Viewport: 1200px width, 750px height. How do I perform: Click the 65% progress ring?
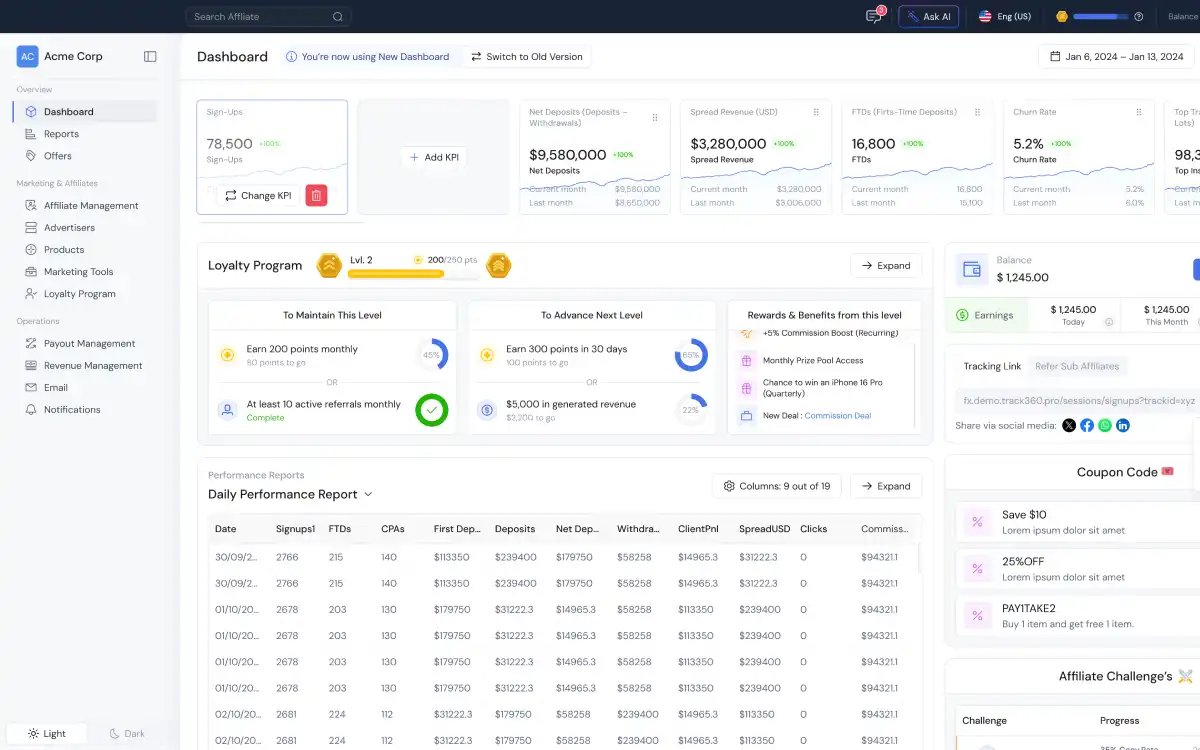click(691, 355)
